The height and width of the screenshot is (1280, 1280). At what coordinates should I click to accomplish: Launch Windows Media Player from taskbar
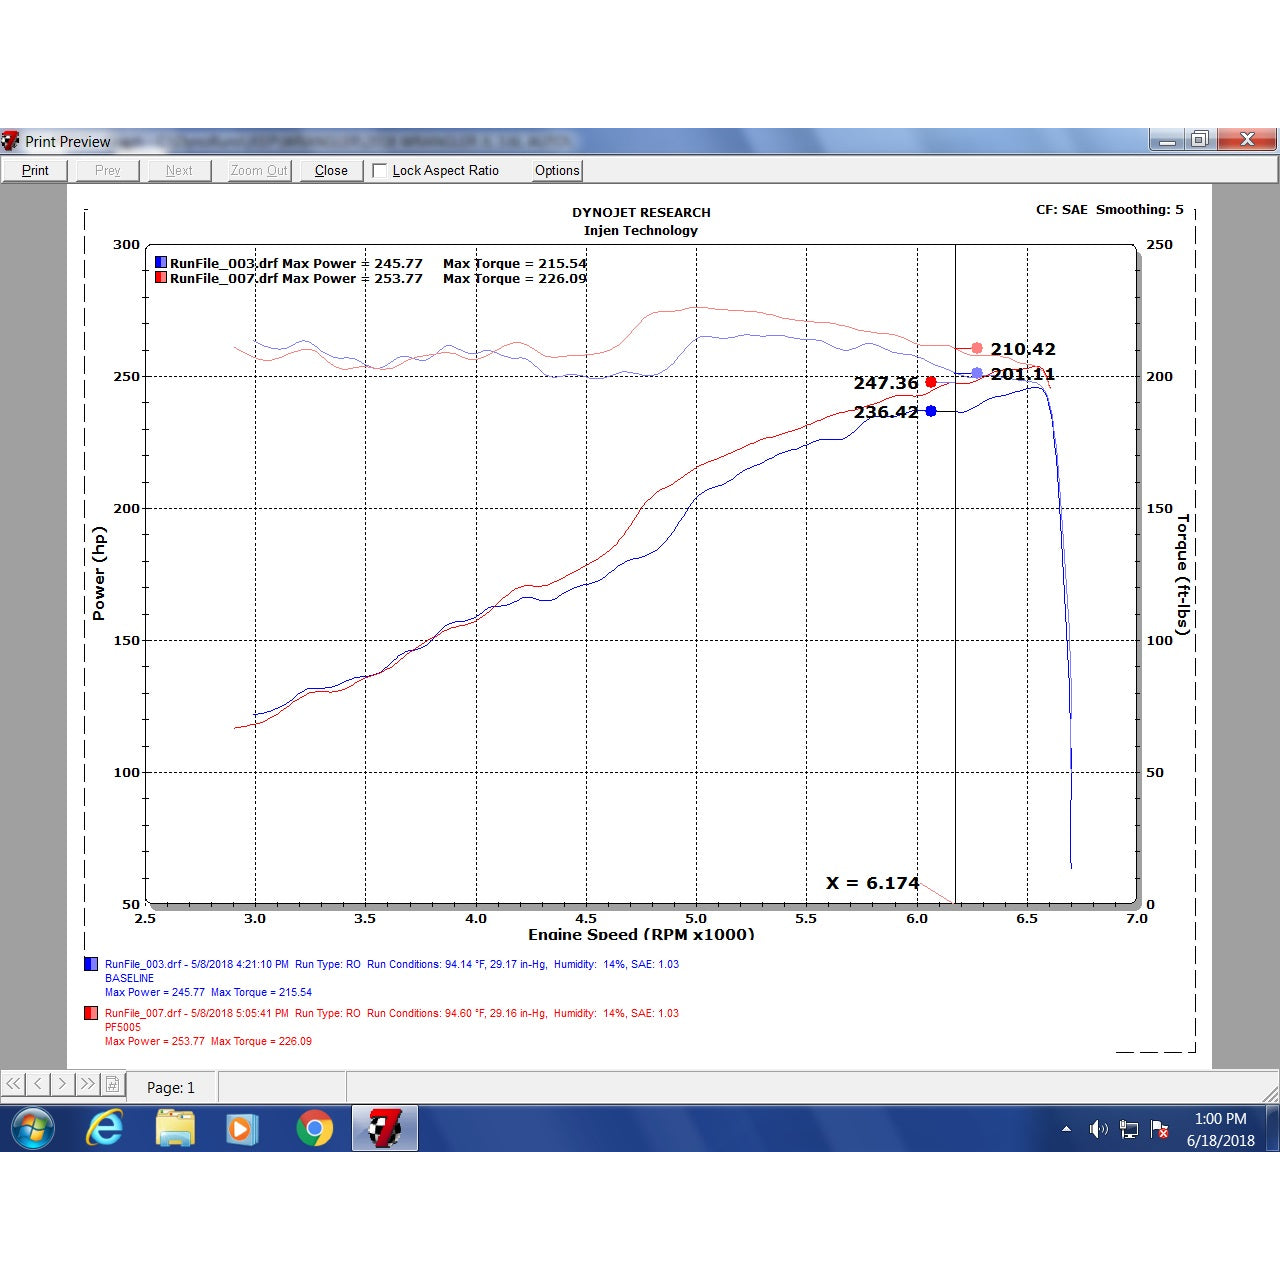[242, 1129]
